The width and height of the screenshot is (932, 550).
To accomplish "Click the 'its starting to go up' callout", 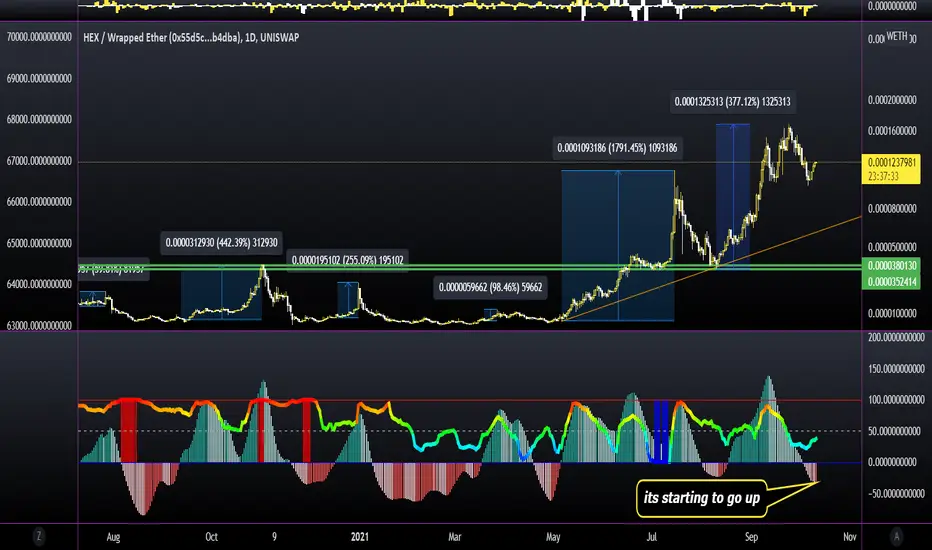I will coord(701,498).
